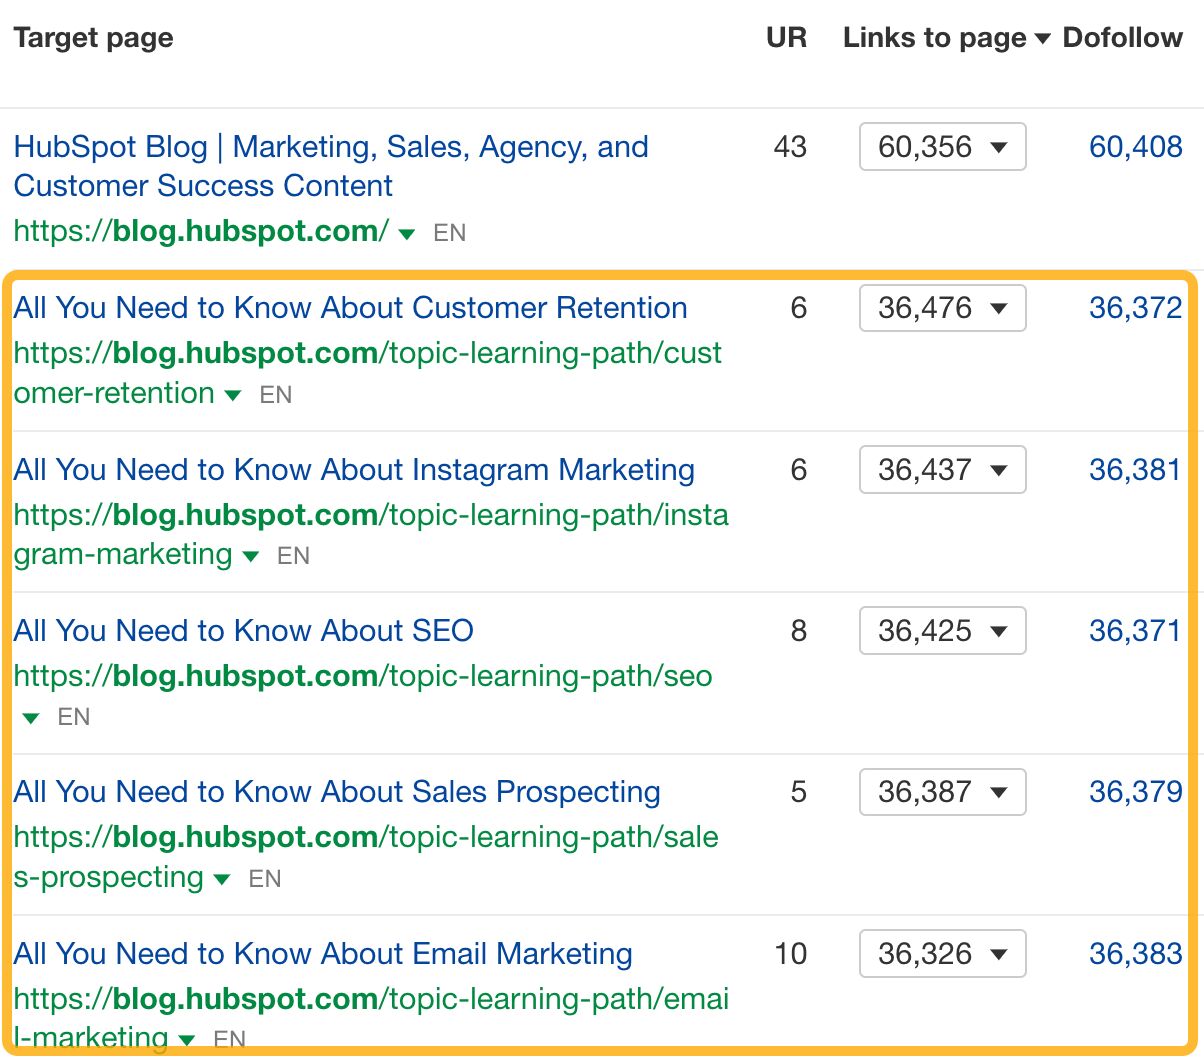
Task: Expand URL options for the customer-retention page
Action: [231, 395]
